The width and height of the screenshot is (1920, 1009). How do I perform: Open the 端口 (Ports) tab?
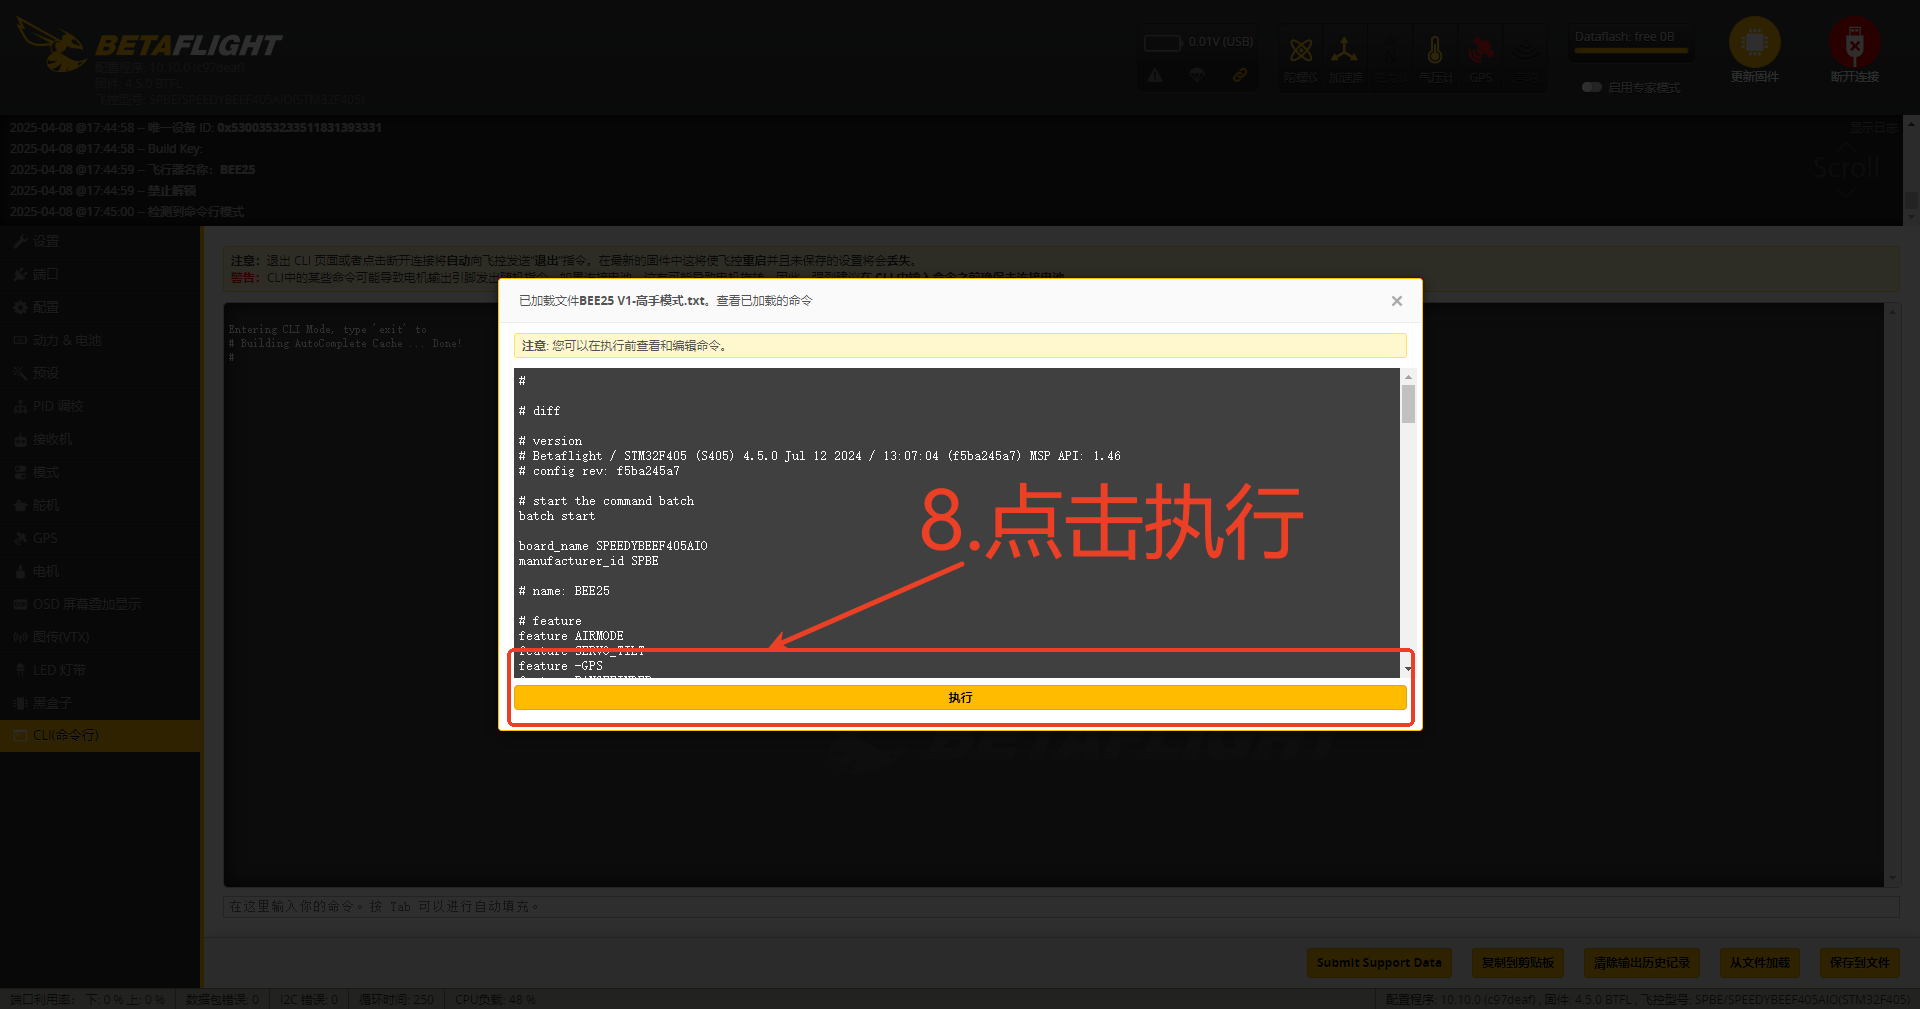coord(100,274)
